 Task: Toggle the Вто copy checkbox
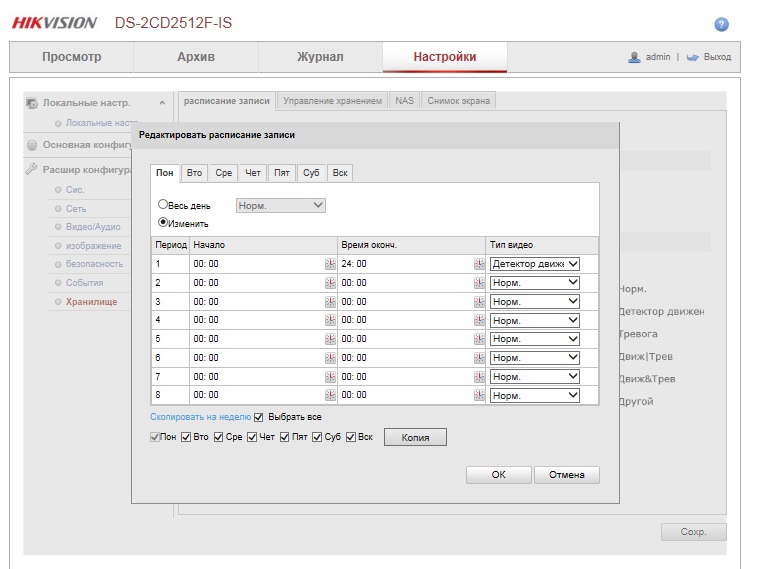(x=186, y=437)
